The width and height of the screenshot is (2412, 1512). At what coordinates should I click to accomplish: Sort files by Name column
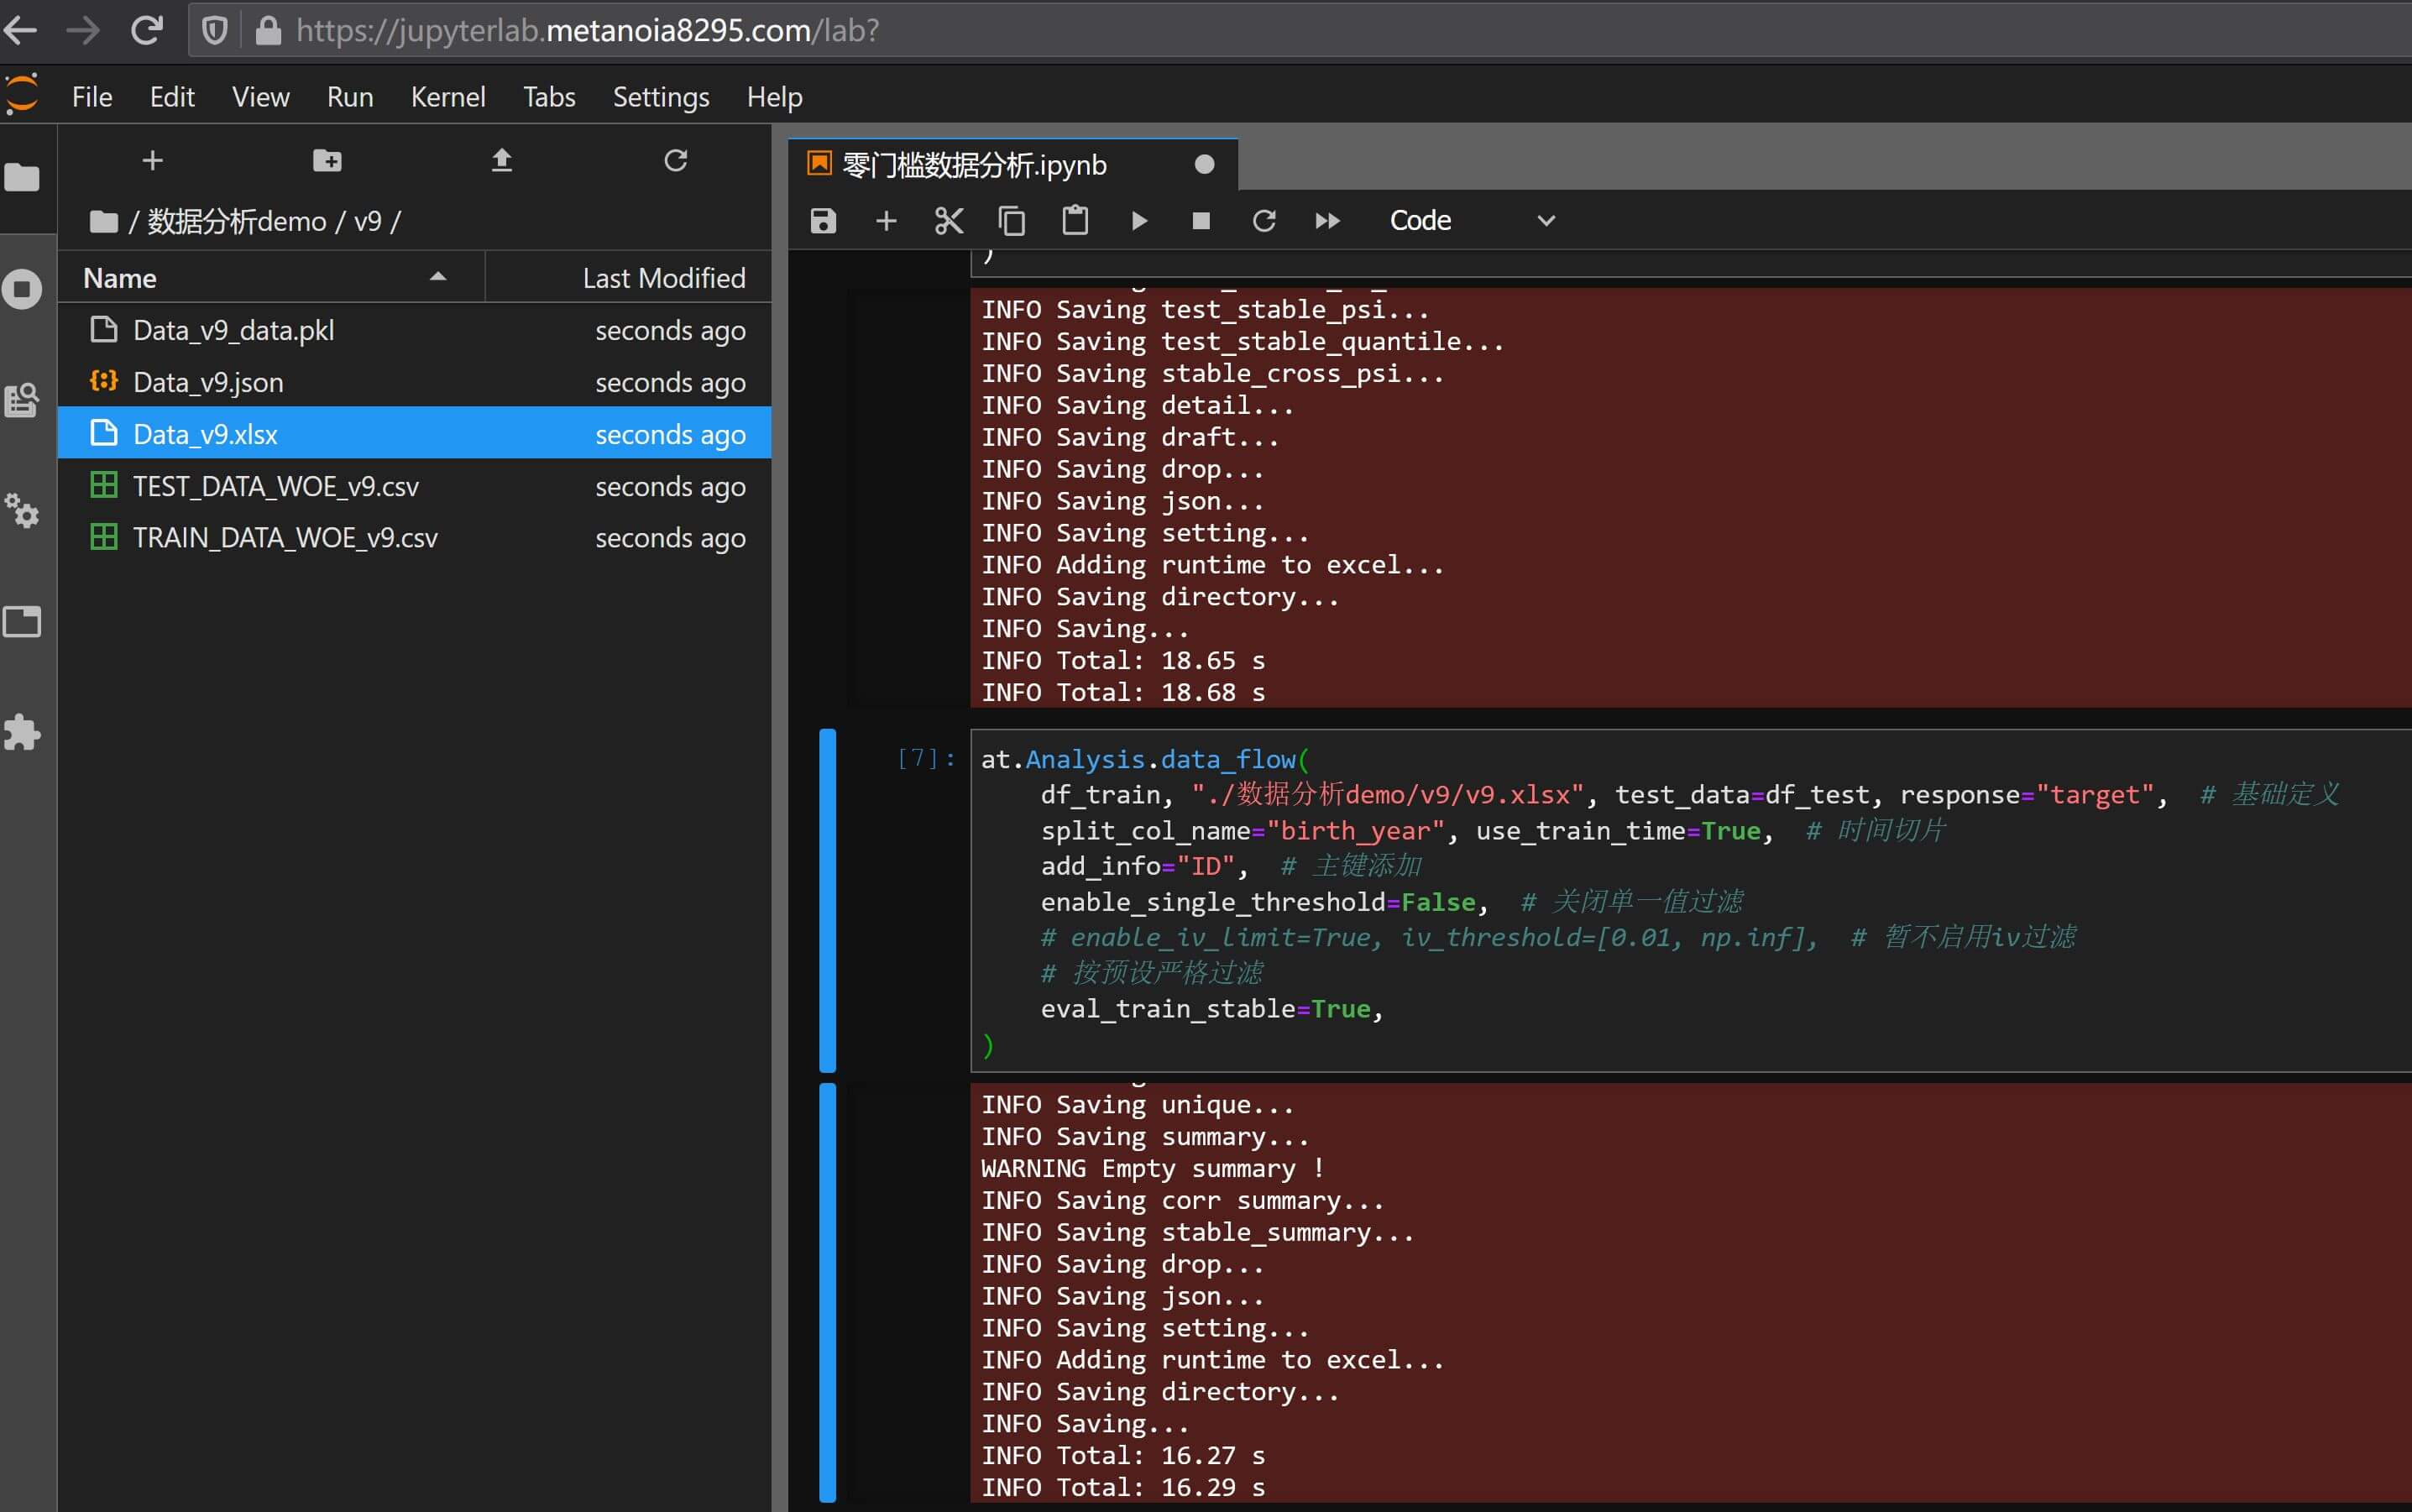pyautogui.click(x=120, y=278)
